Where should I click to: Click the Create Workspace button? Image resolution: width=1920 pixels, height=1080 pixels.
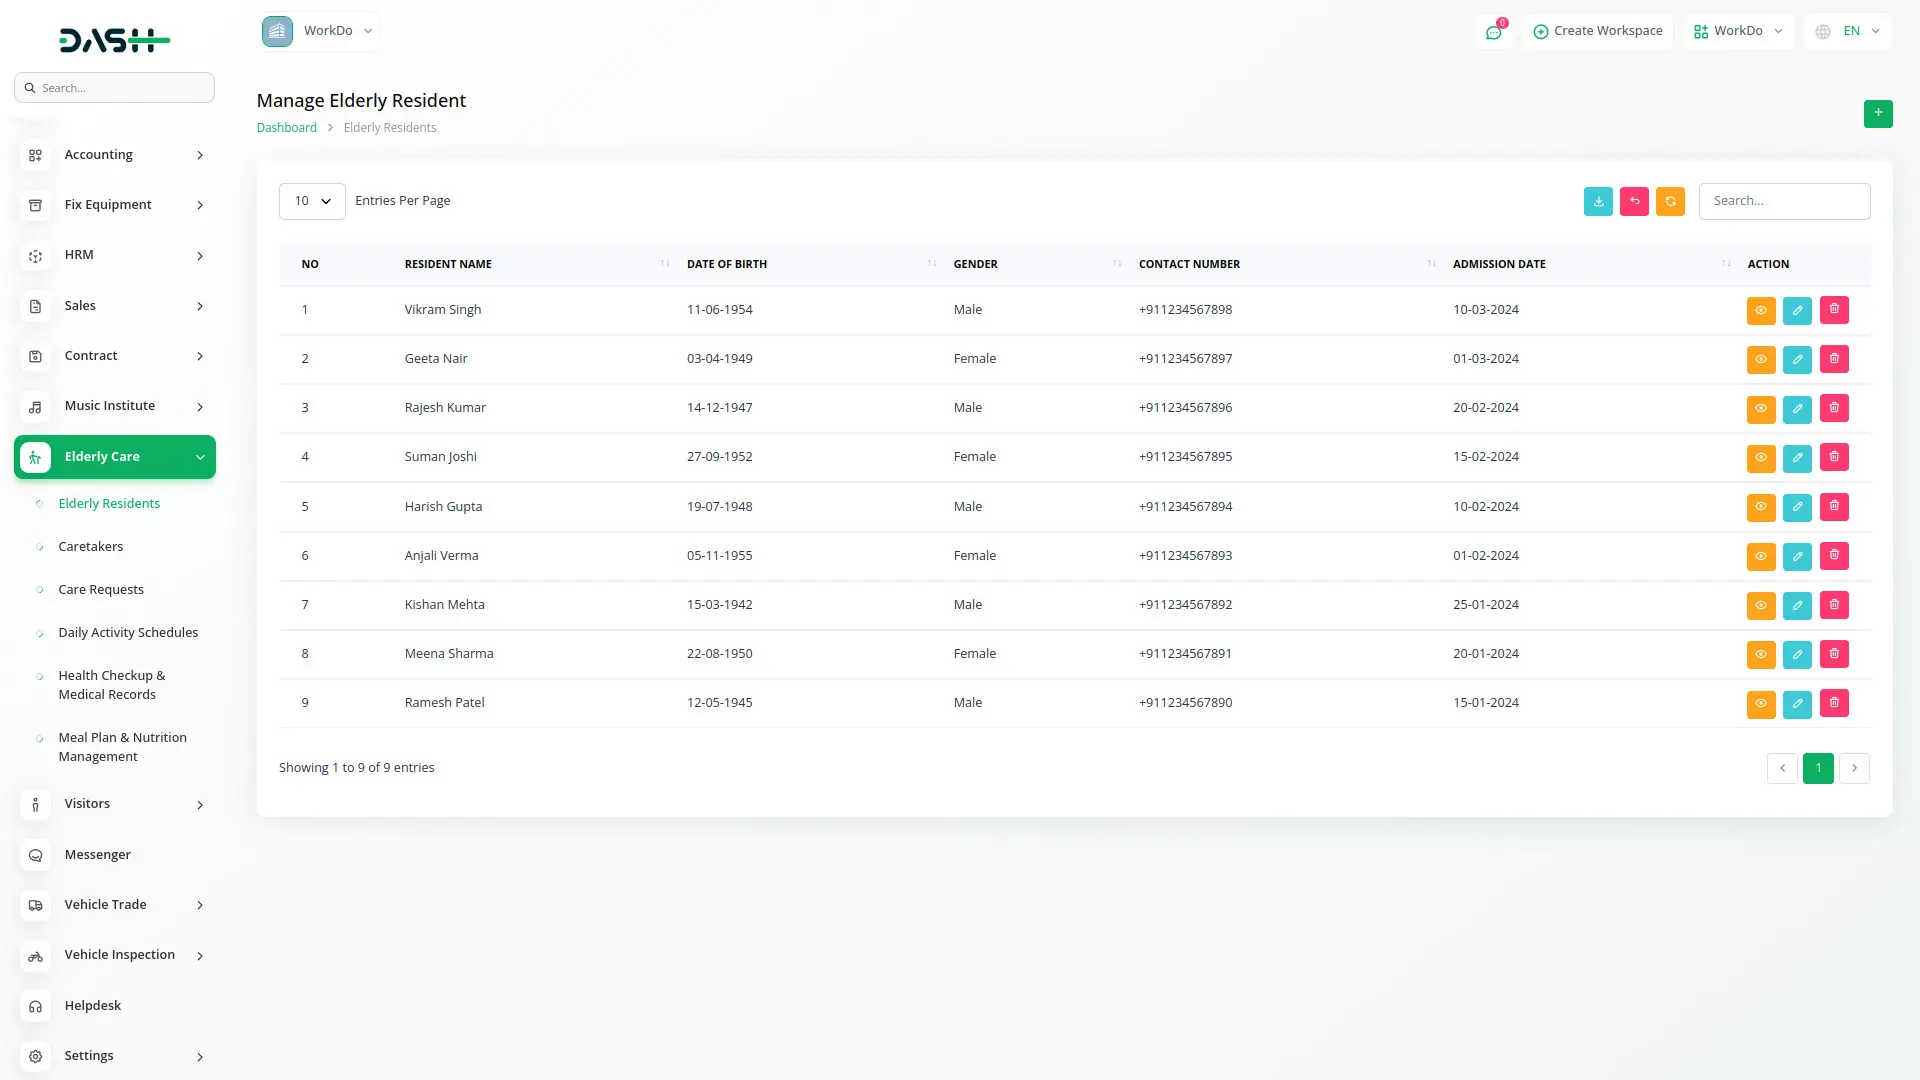(1598, 31)
